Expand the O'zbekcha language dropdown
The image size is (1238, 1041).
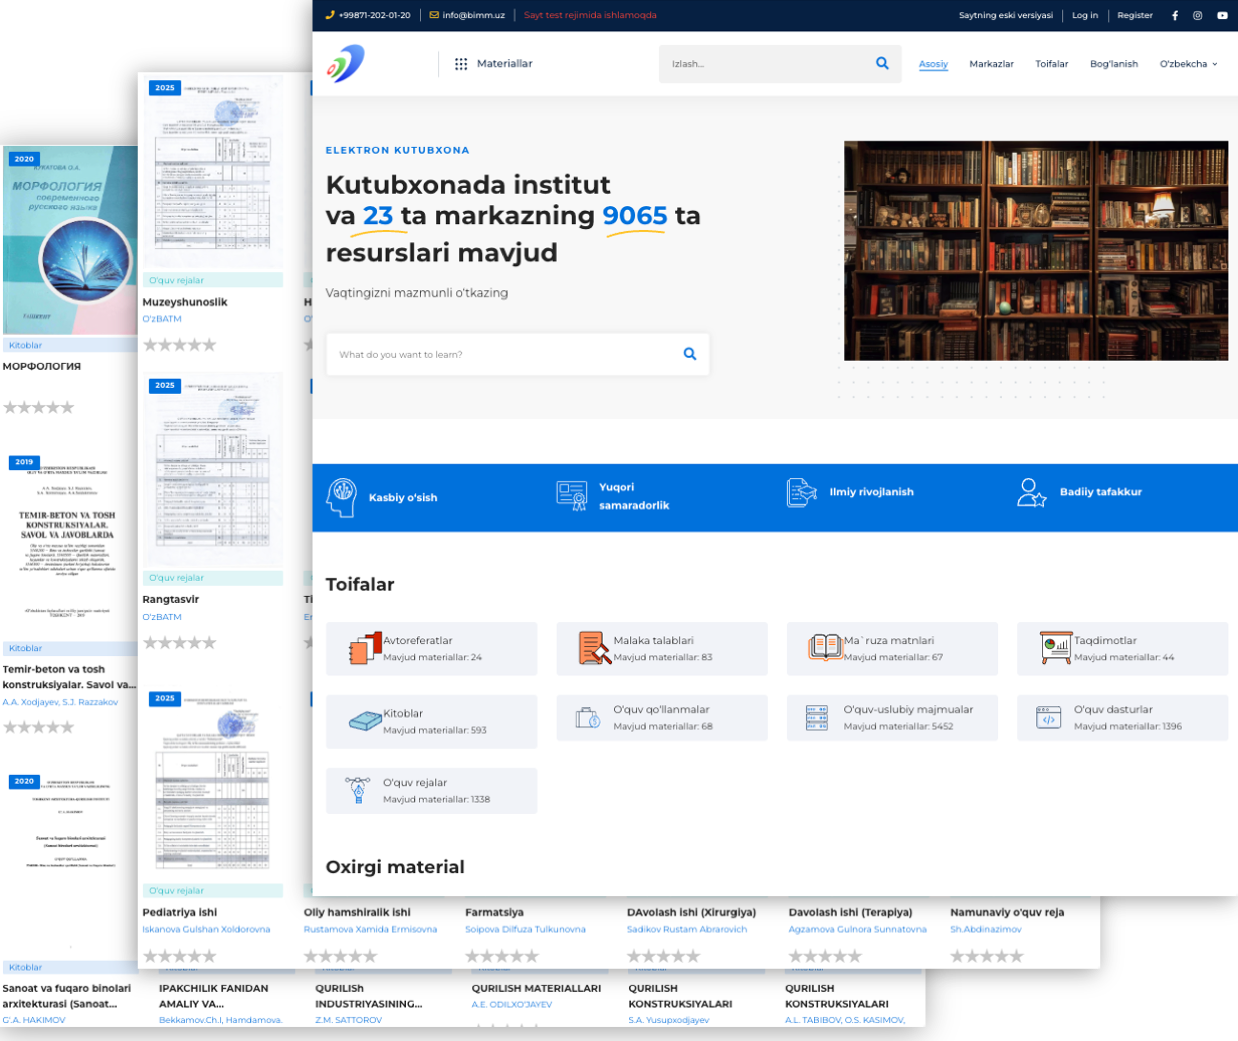point(1188,64)
